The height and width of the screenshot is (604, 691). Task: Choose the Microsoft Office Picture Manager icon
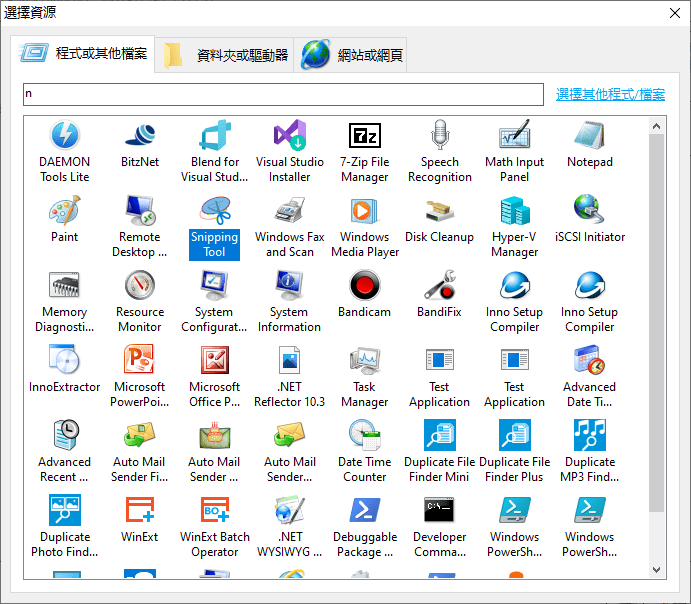tap(215, 360)
